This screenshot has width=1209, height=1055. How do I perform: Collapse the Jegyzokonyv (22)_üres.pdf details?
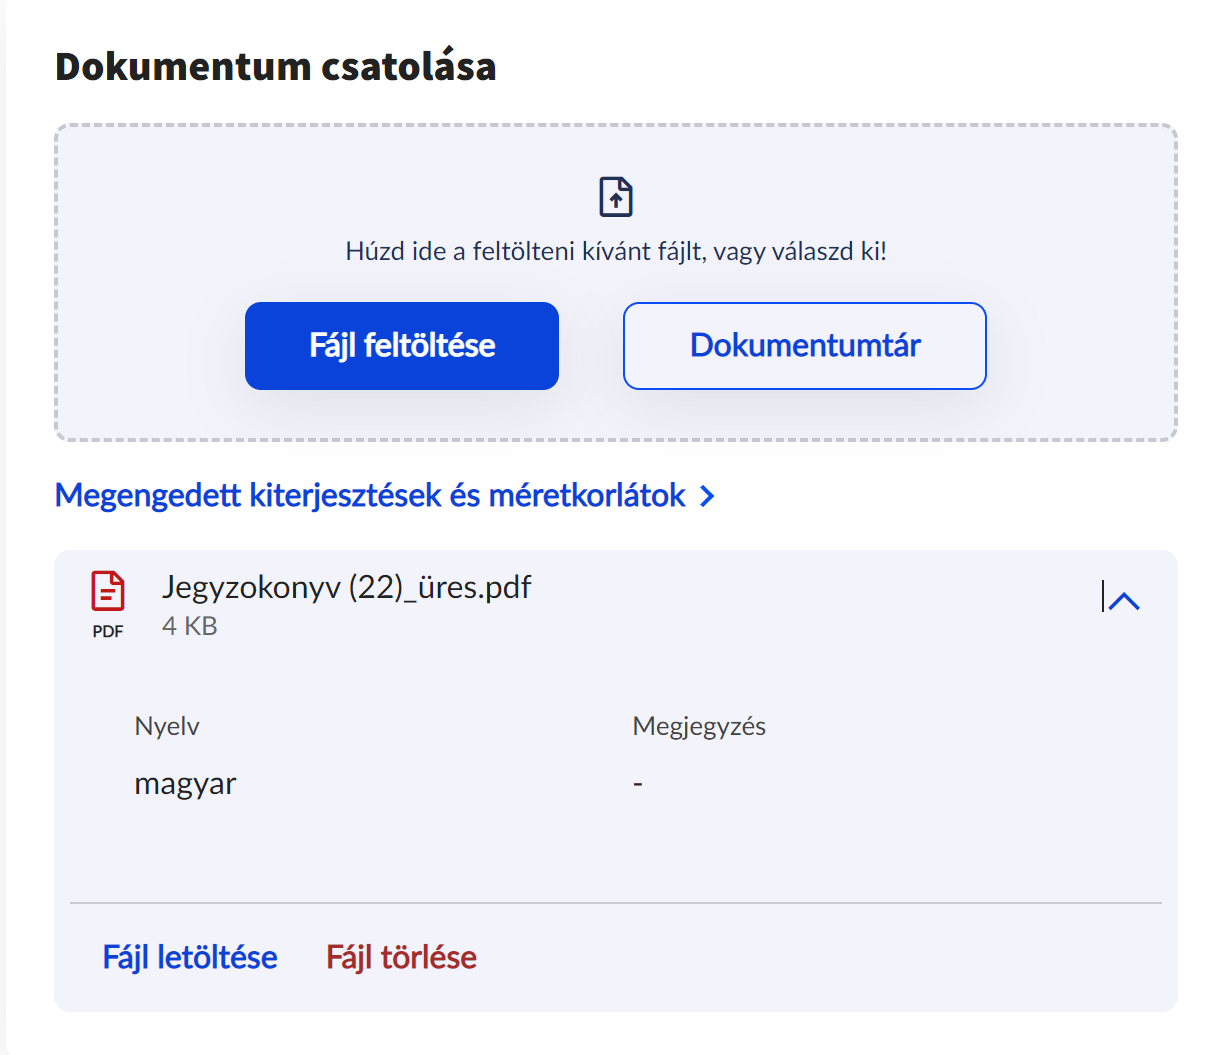[1124, 600]
